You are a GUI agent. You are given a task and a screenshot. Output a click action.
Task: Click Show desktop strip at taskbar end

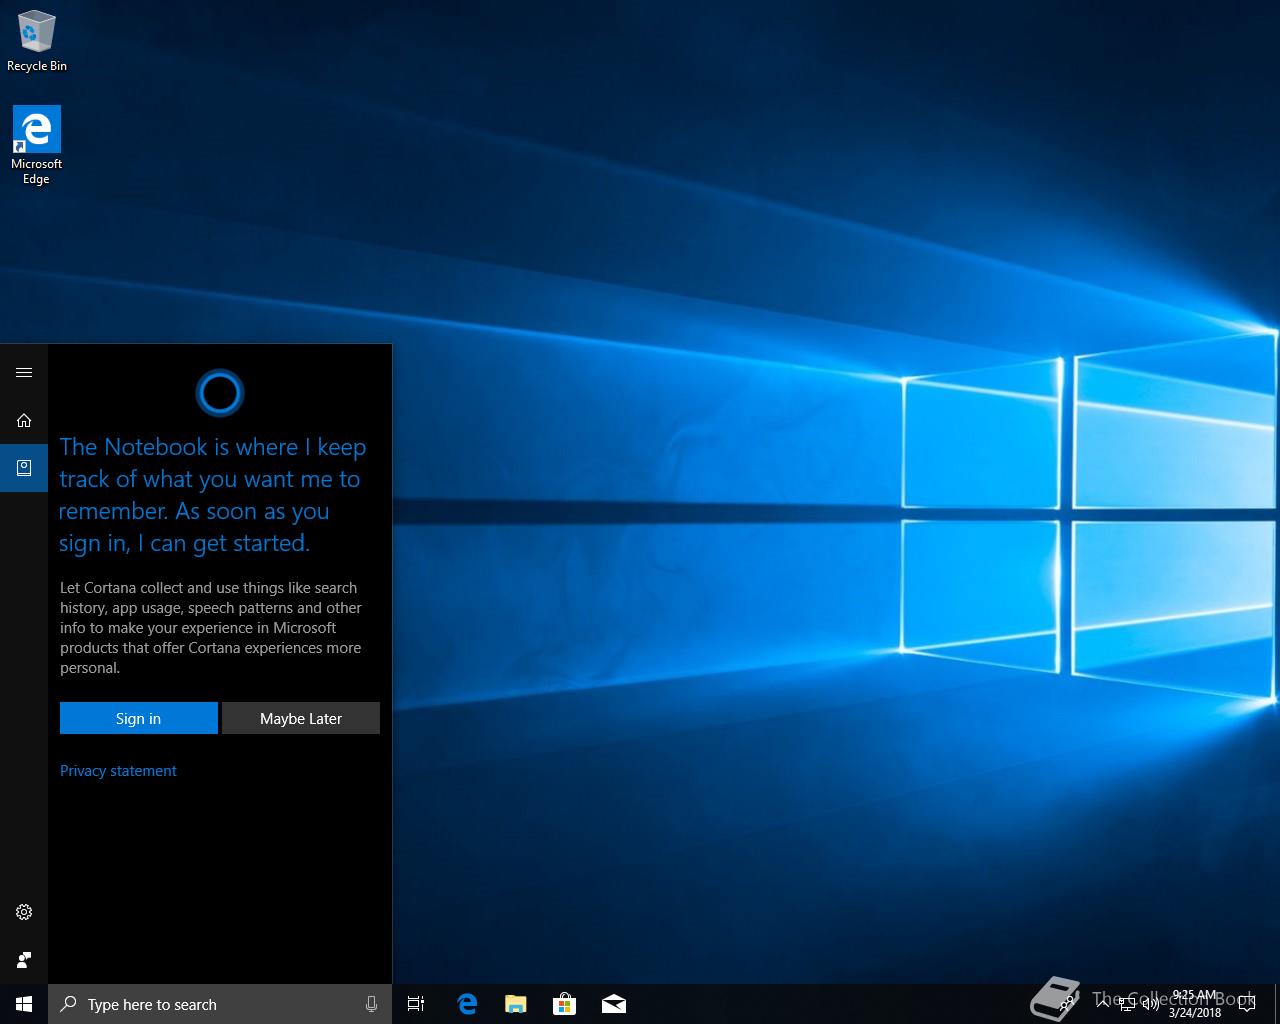point(1277,1004)
